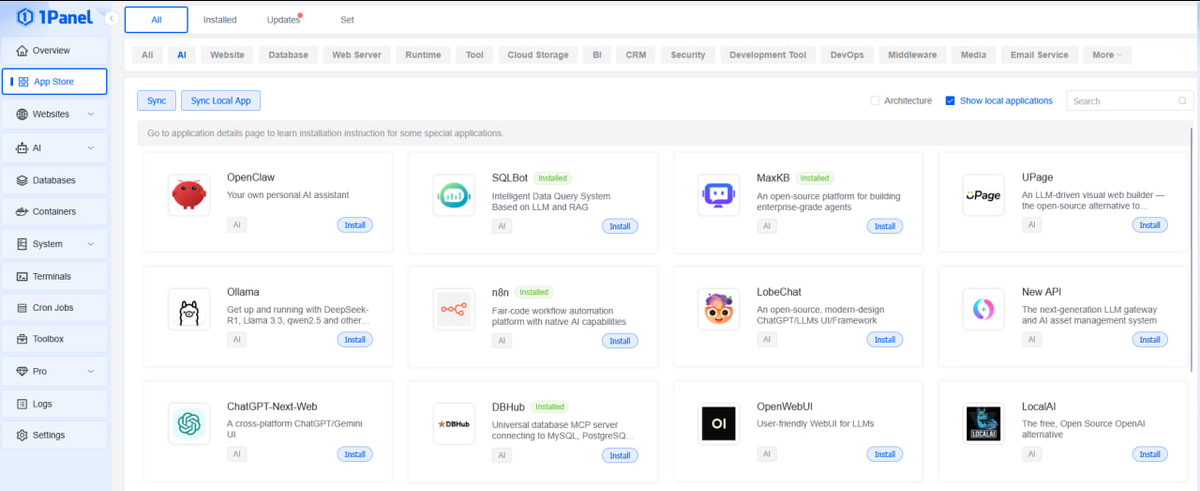Open the MaxKB robot app icon
Viewport: 1200px width, 491px height.
tap(719, 195)
